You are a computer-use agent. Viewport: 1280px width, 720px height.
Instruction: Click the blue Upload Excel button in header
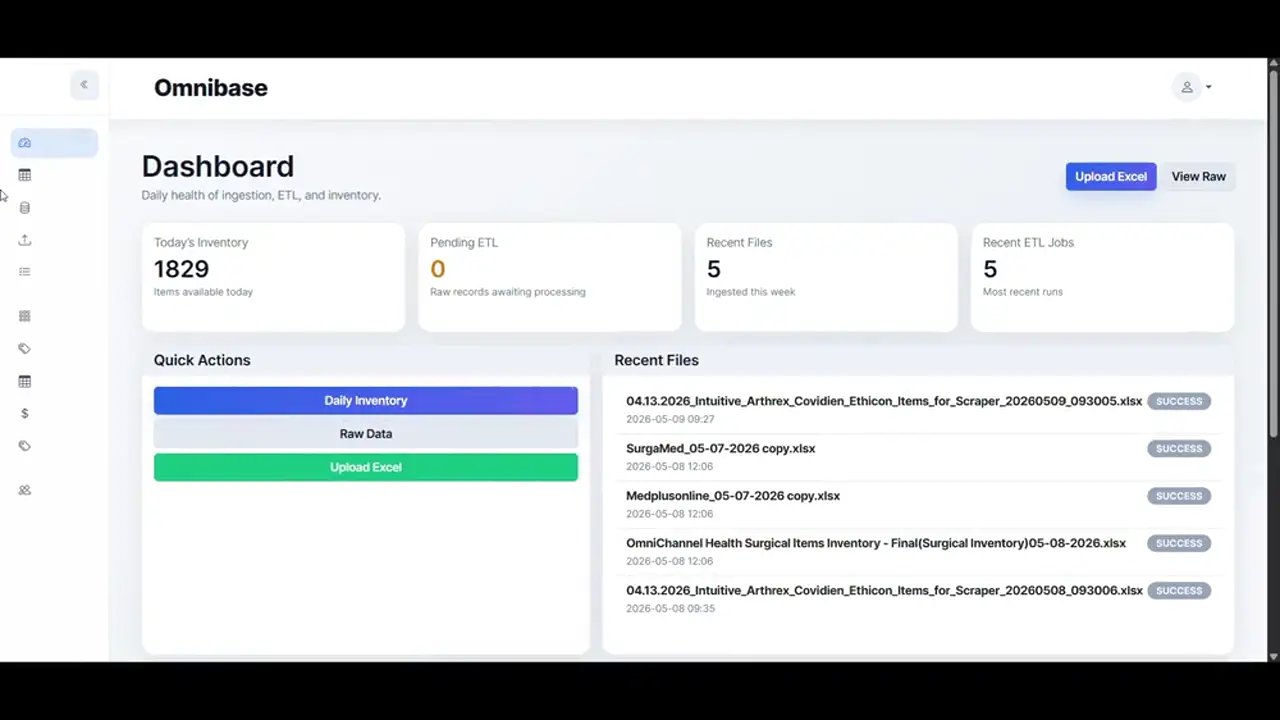point(1111,177)
